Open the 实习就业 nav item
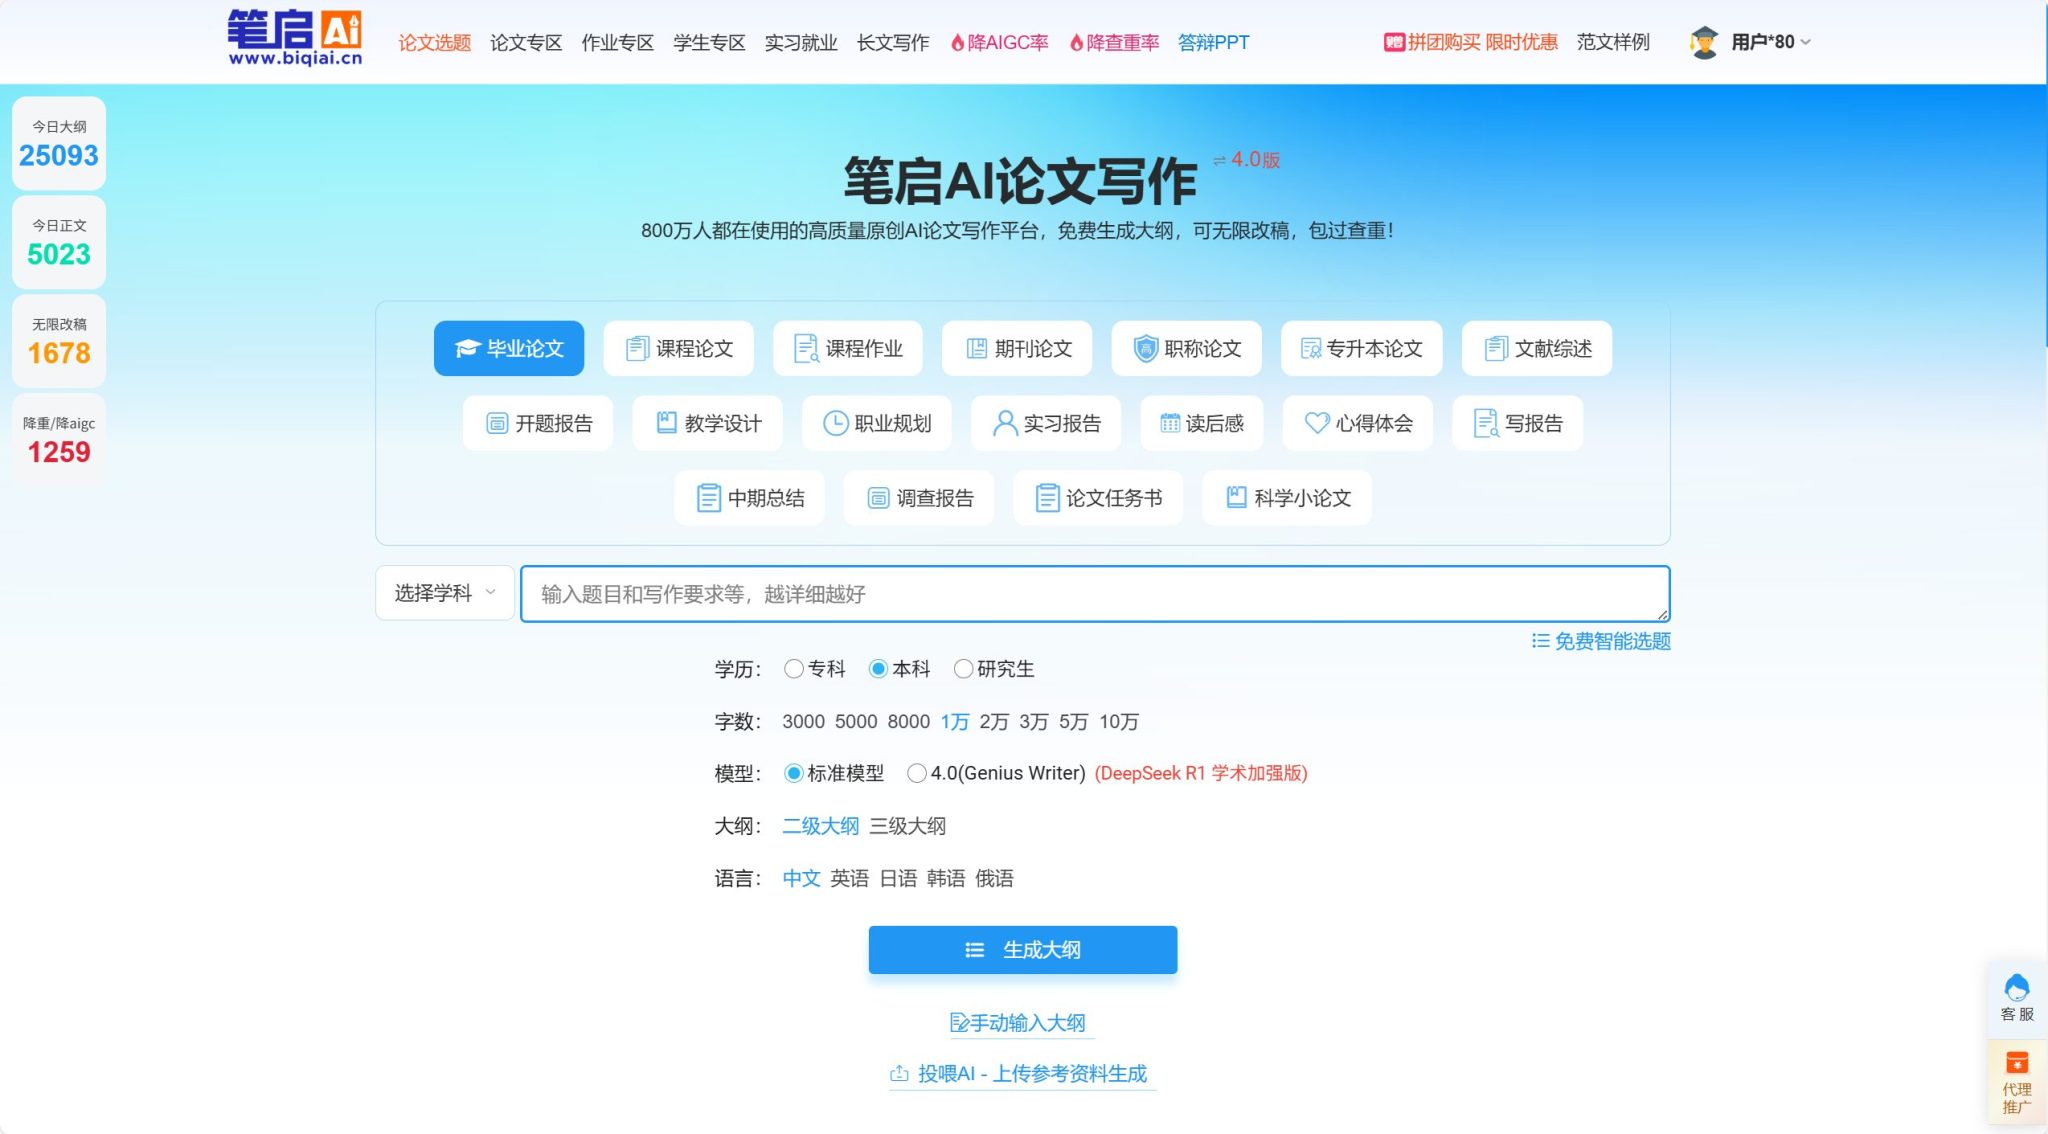The width and height of the screenshot is (2048, 1134). tap(801, 42)
